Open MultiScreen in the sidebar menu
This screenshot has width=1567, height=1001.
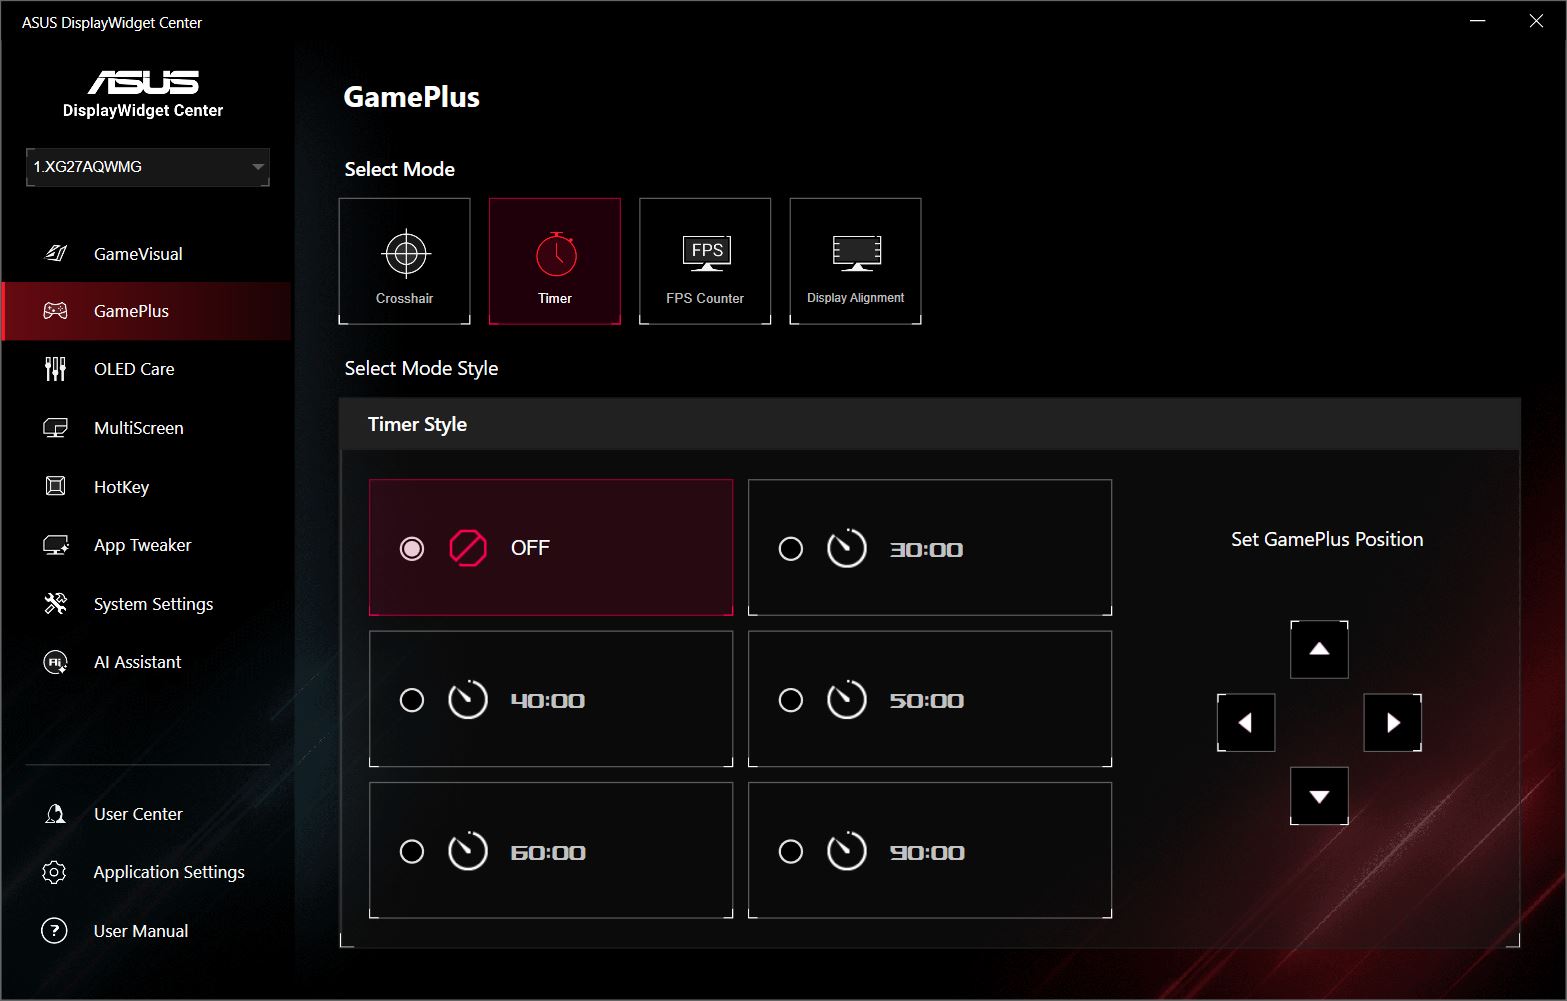point(146,428)
